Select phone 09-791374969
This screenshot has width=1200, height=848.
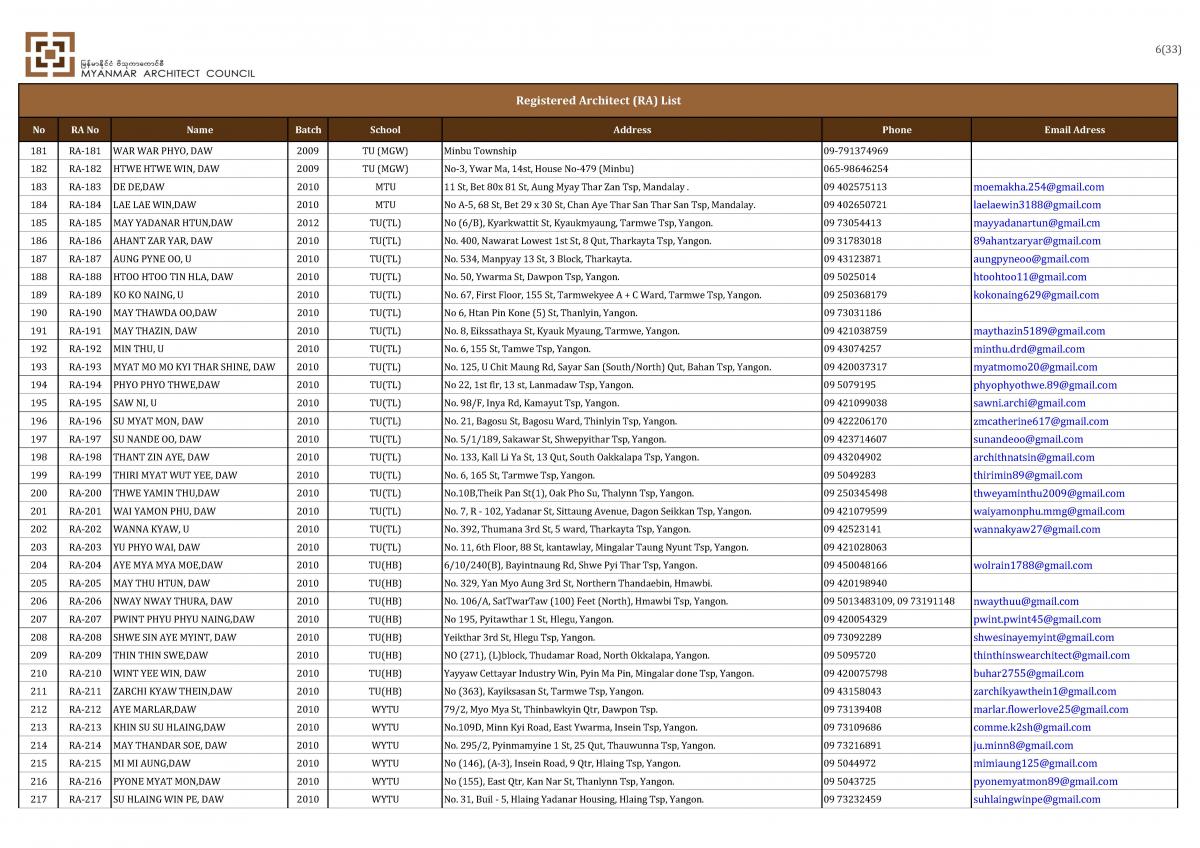pyautogui.click(x=856, y=151)
